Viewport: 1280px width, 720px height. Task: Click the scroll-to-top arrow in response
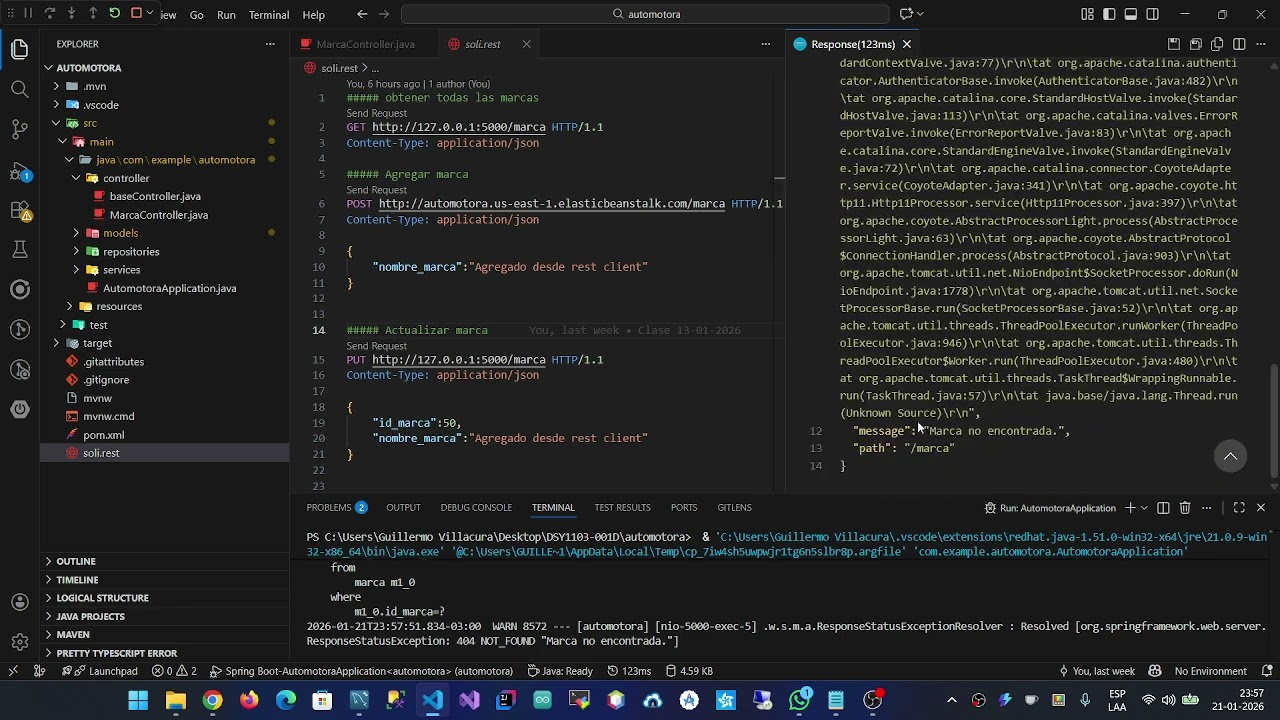(1231, 456)
